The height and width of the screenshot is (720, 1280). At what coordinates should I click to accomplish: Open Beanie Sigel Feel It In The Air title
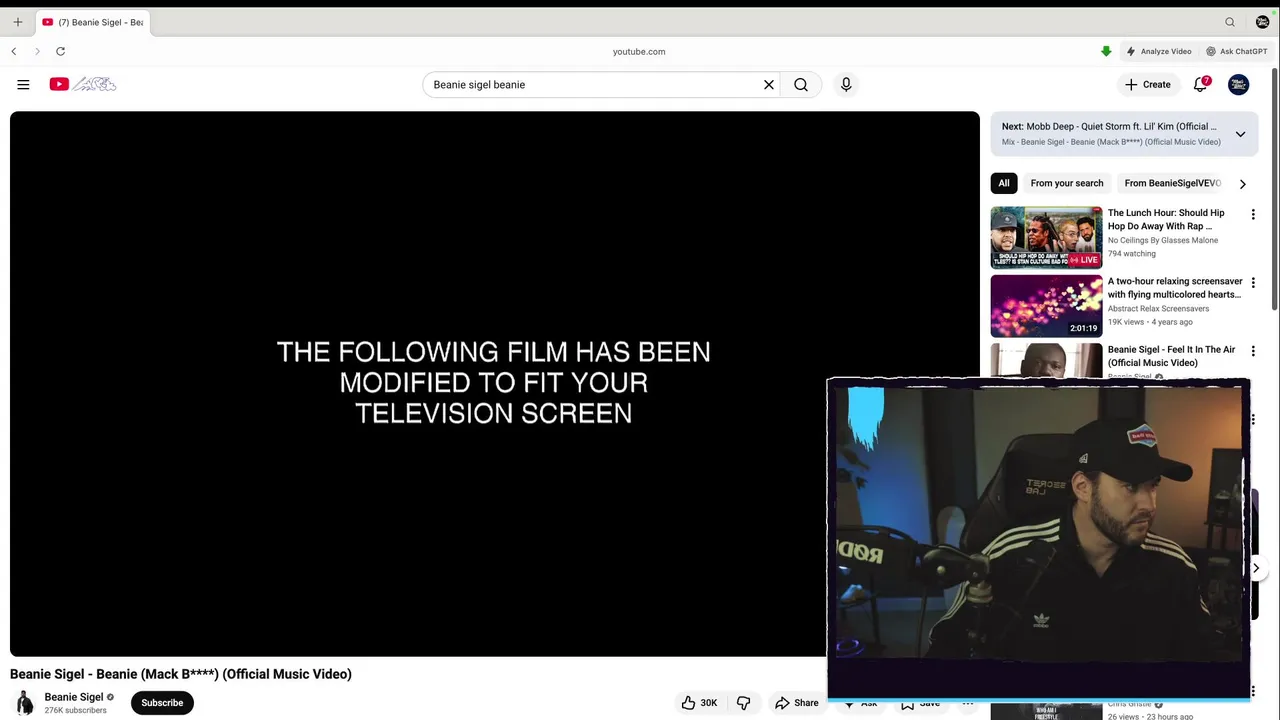1171,356
